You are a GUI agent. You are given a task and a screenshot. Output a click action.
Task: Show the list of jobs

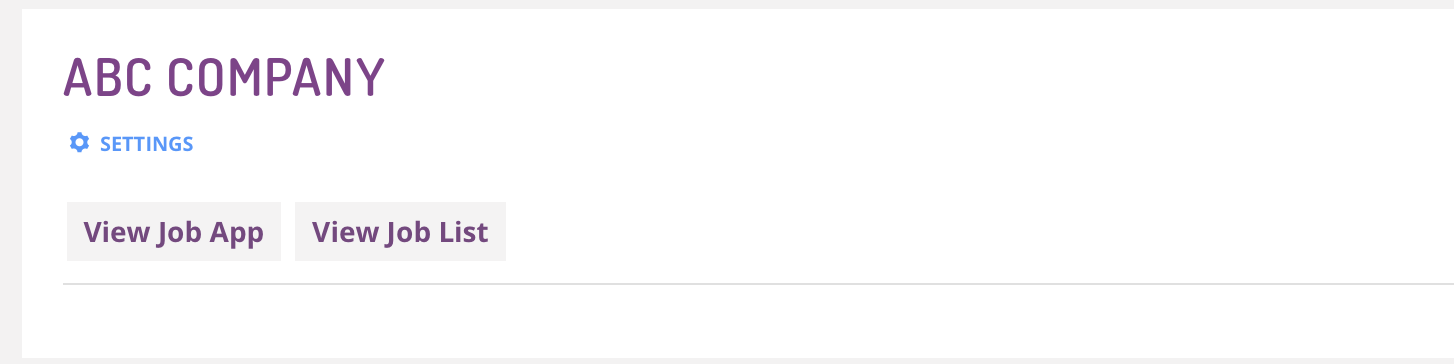pos(400,232)
